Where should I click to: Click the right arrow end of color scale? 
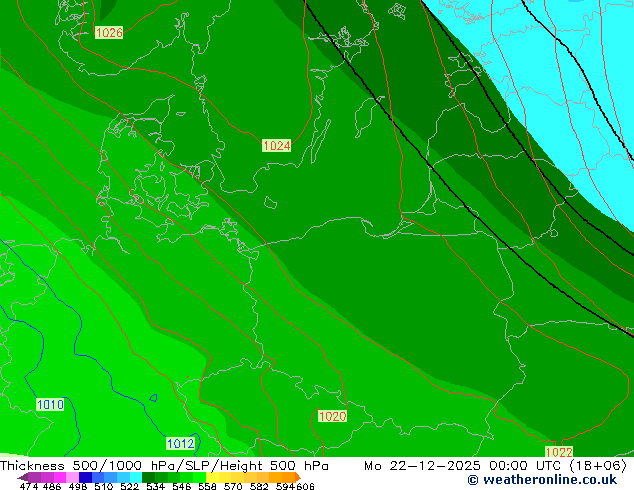point(298,477)
